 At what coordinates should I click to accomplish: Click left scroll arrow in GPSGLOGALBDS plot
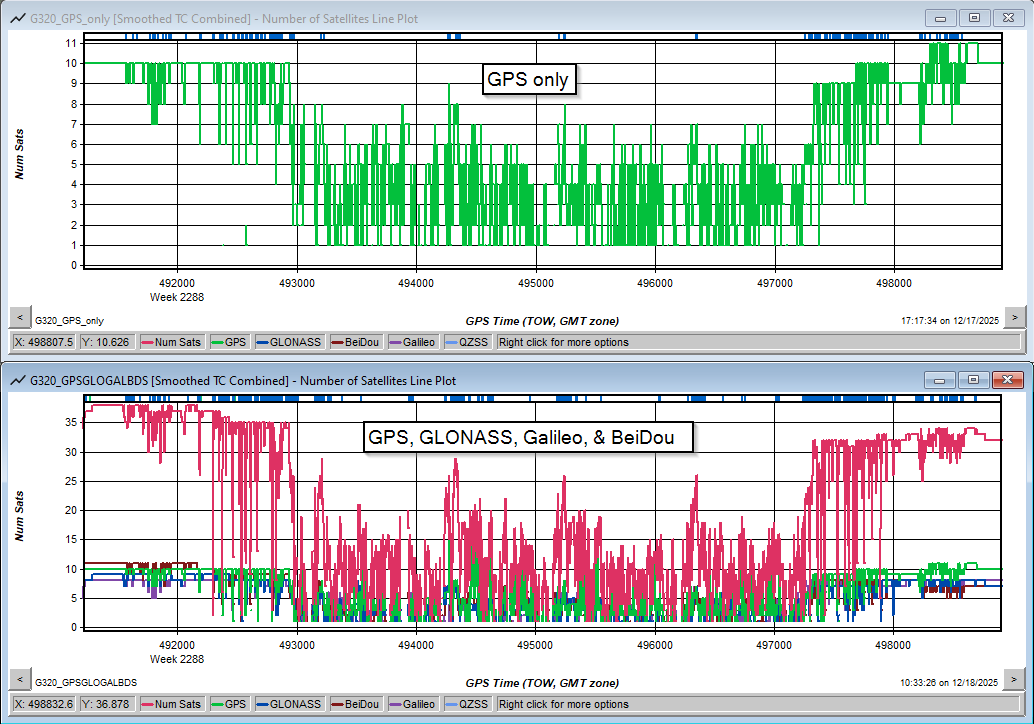point(20,679)
